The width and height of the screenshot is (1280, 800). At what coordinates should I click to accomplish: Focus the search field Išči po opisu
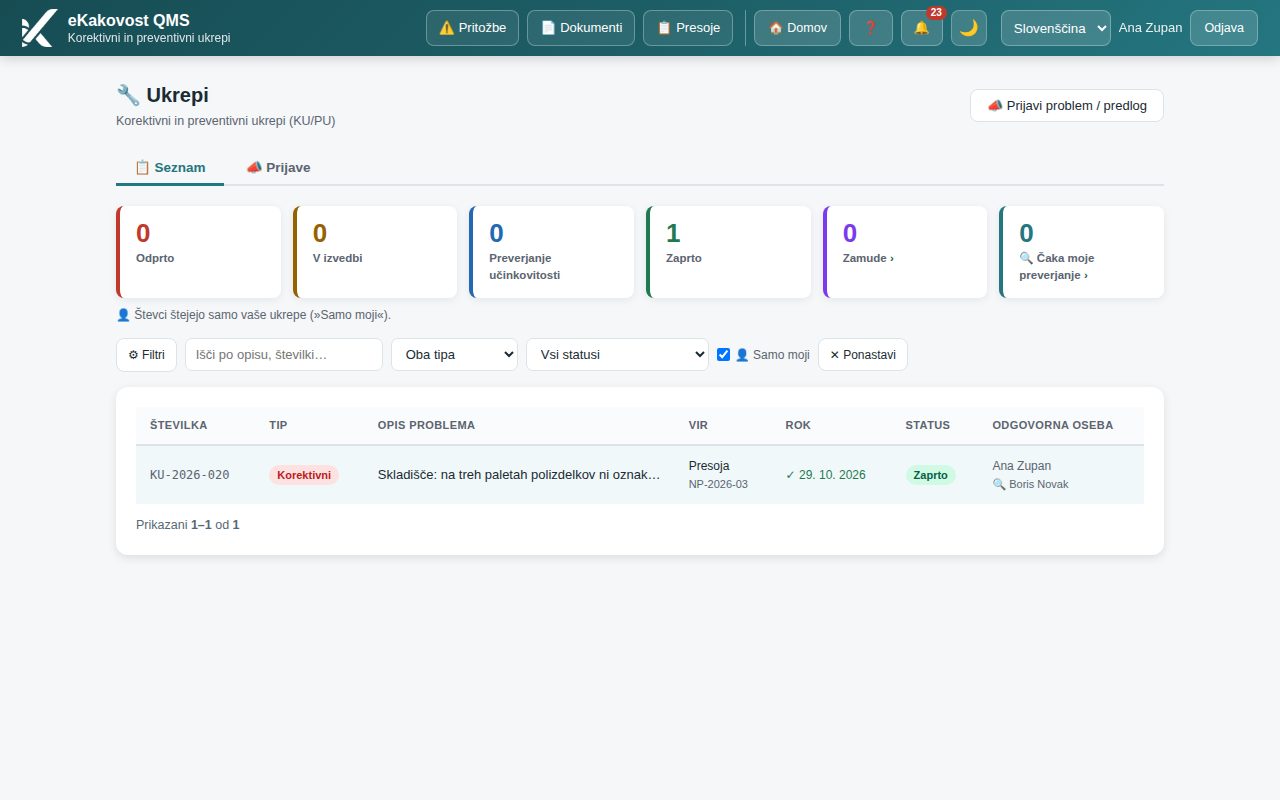[284, 354]
